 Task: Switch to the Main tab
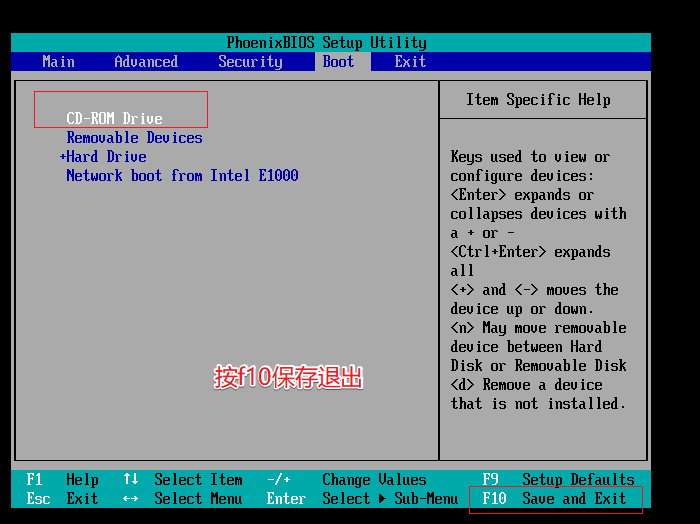58,62
